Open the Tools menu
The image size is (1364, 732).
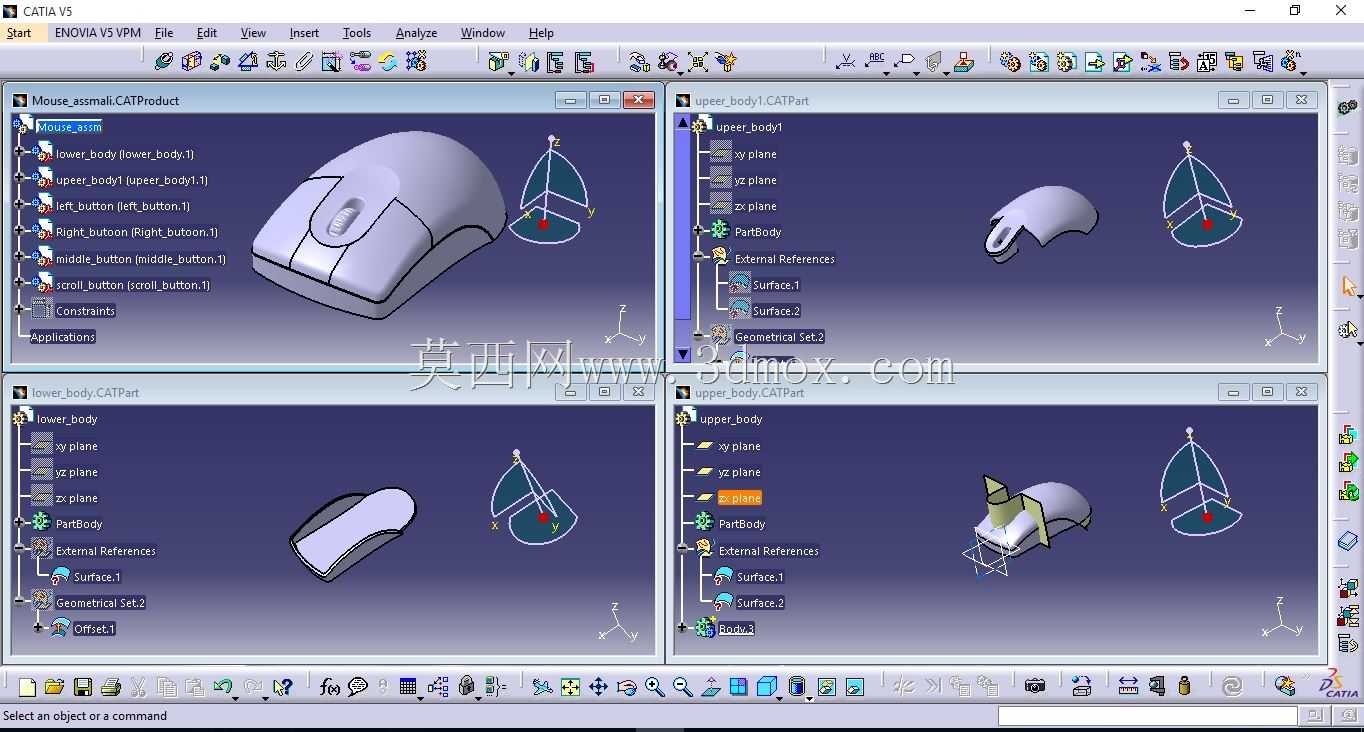(x=357, y=33)
